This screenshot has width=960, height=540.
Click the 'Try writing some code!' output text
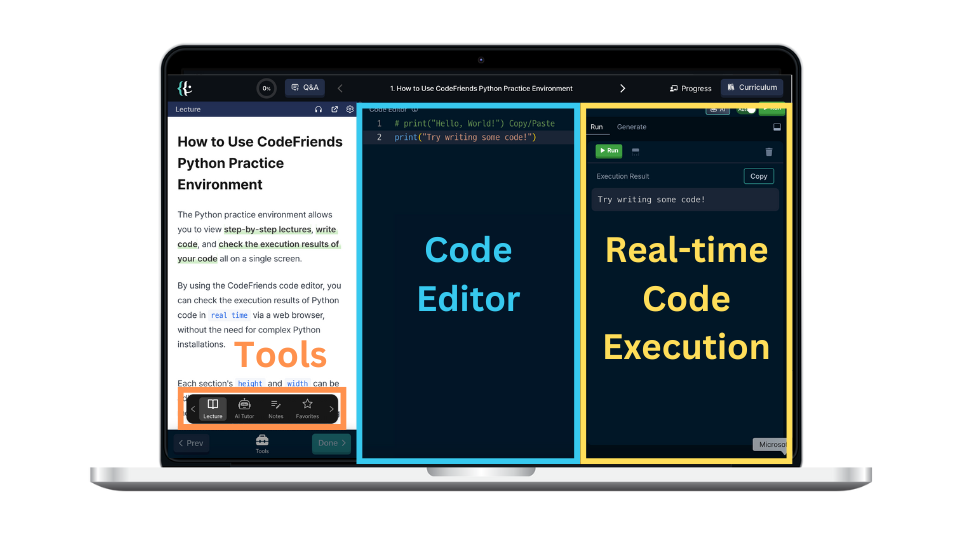tap(651, 200)
